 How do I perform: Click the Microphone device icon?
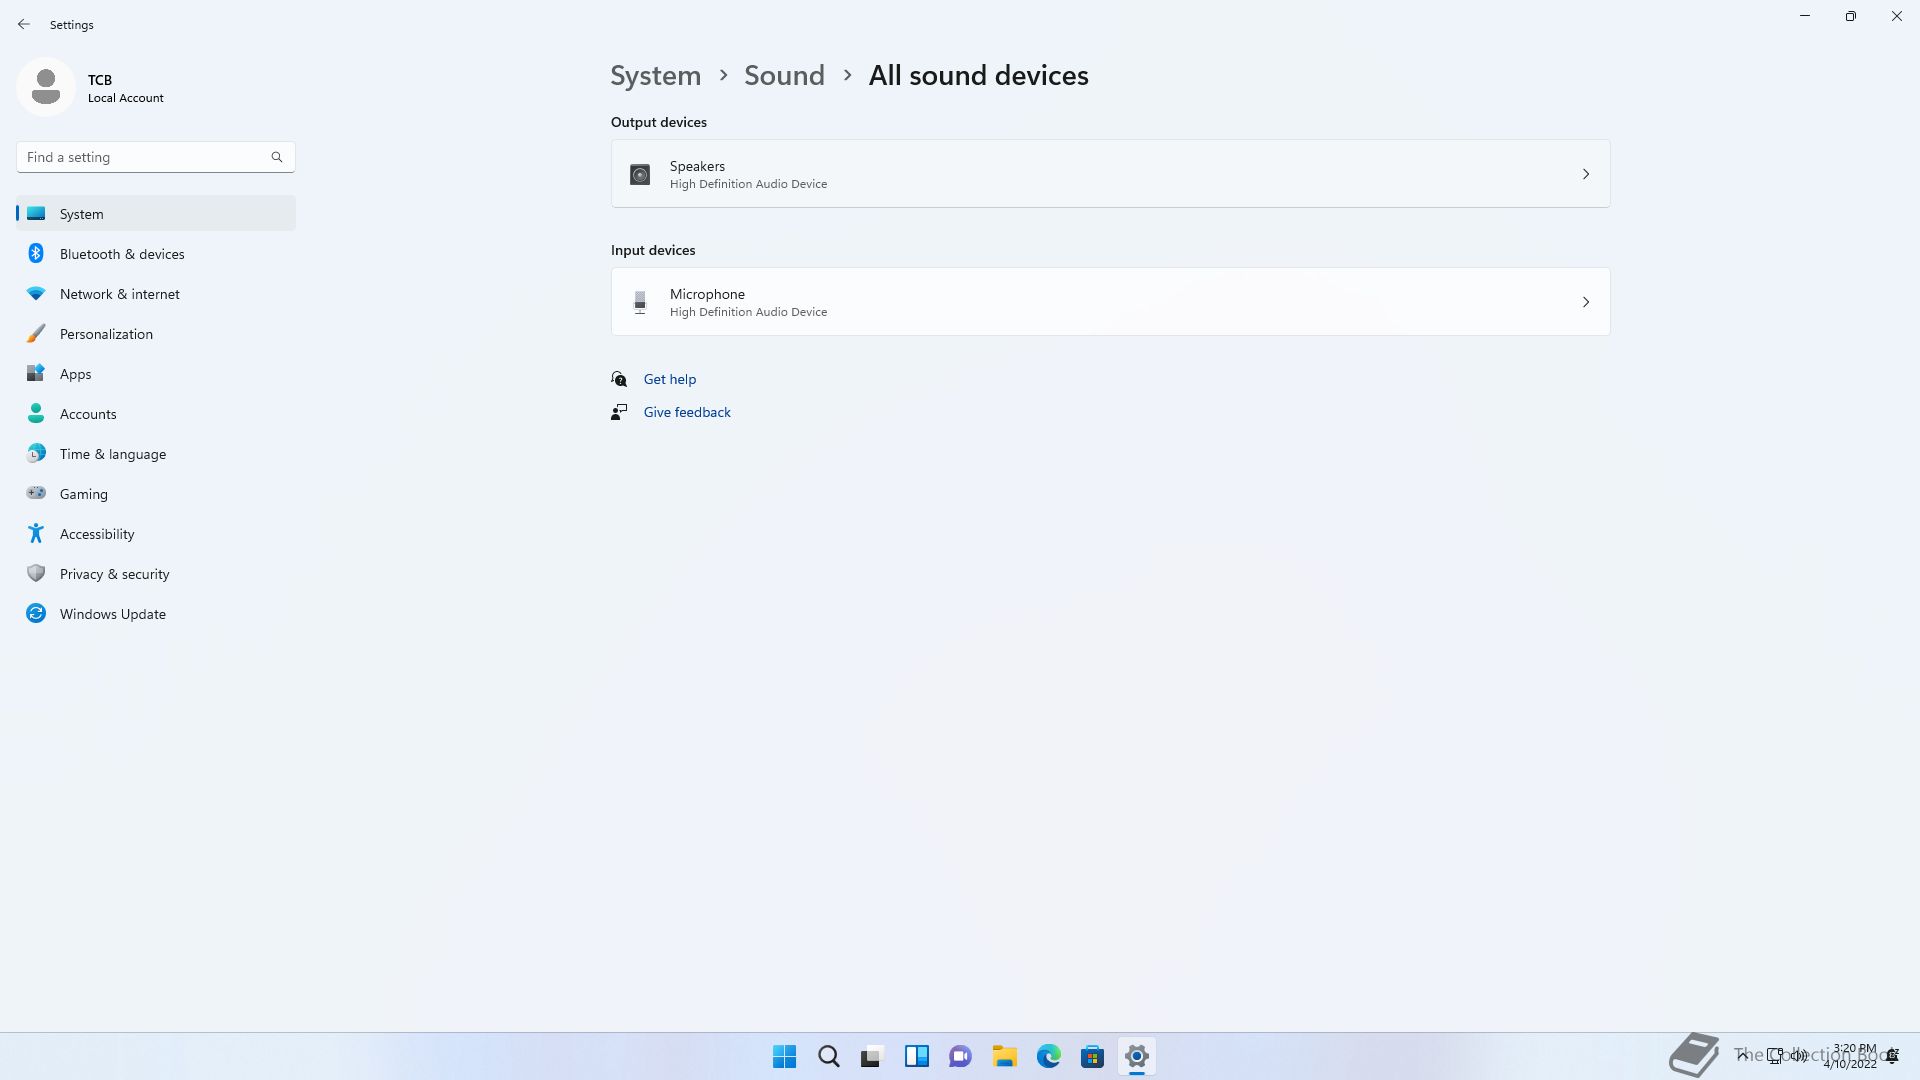click(640, 302)
